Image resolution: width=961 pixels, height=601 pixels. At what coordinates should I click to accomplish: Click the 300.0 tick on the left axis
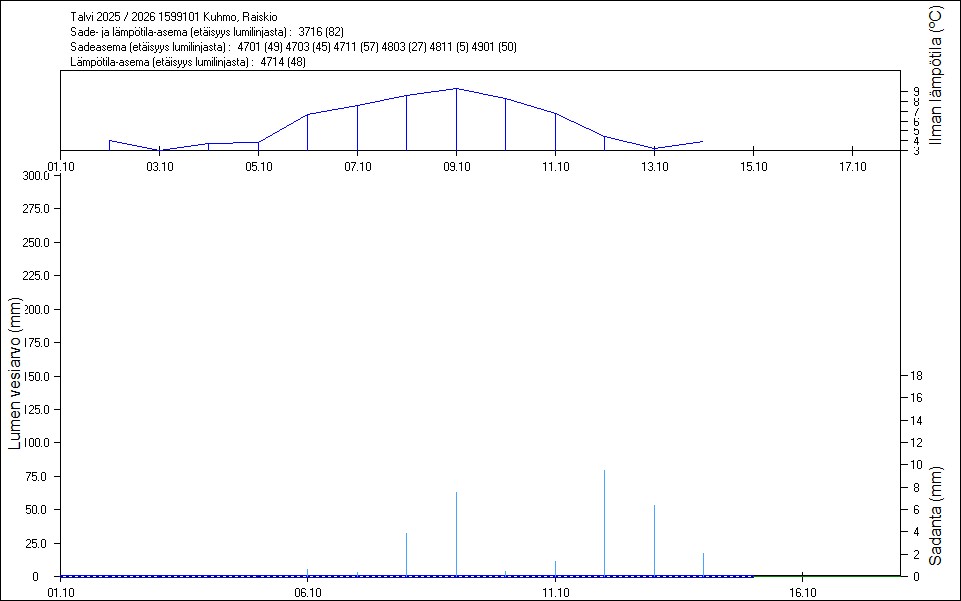coord(36,176)
